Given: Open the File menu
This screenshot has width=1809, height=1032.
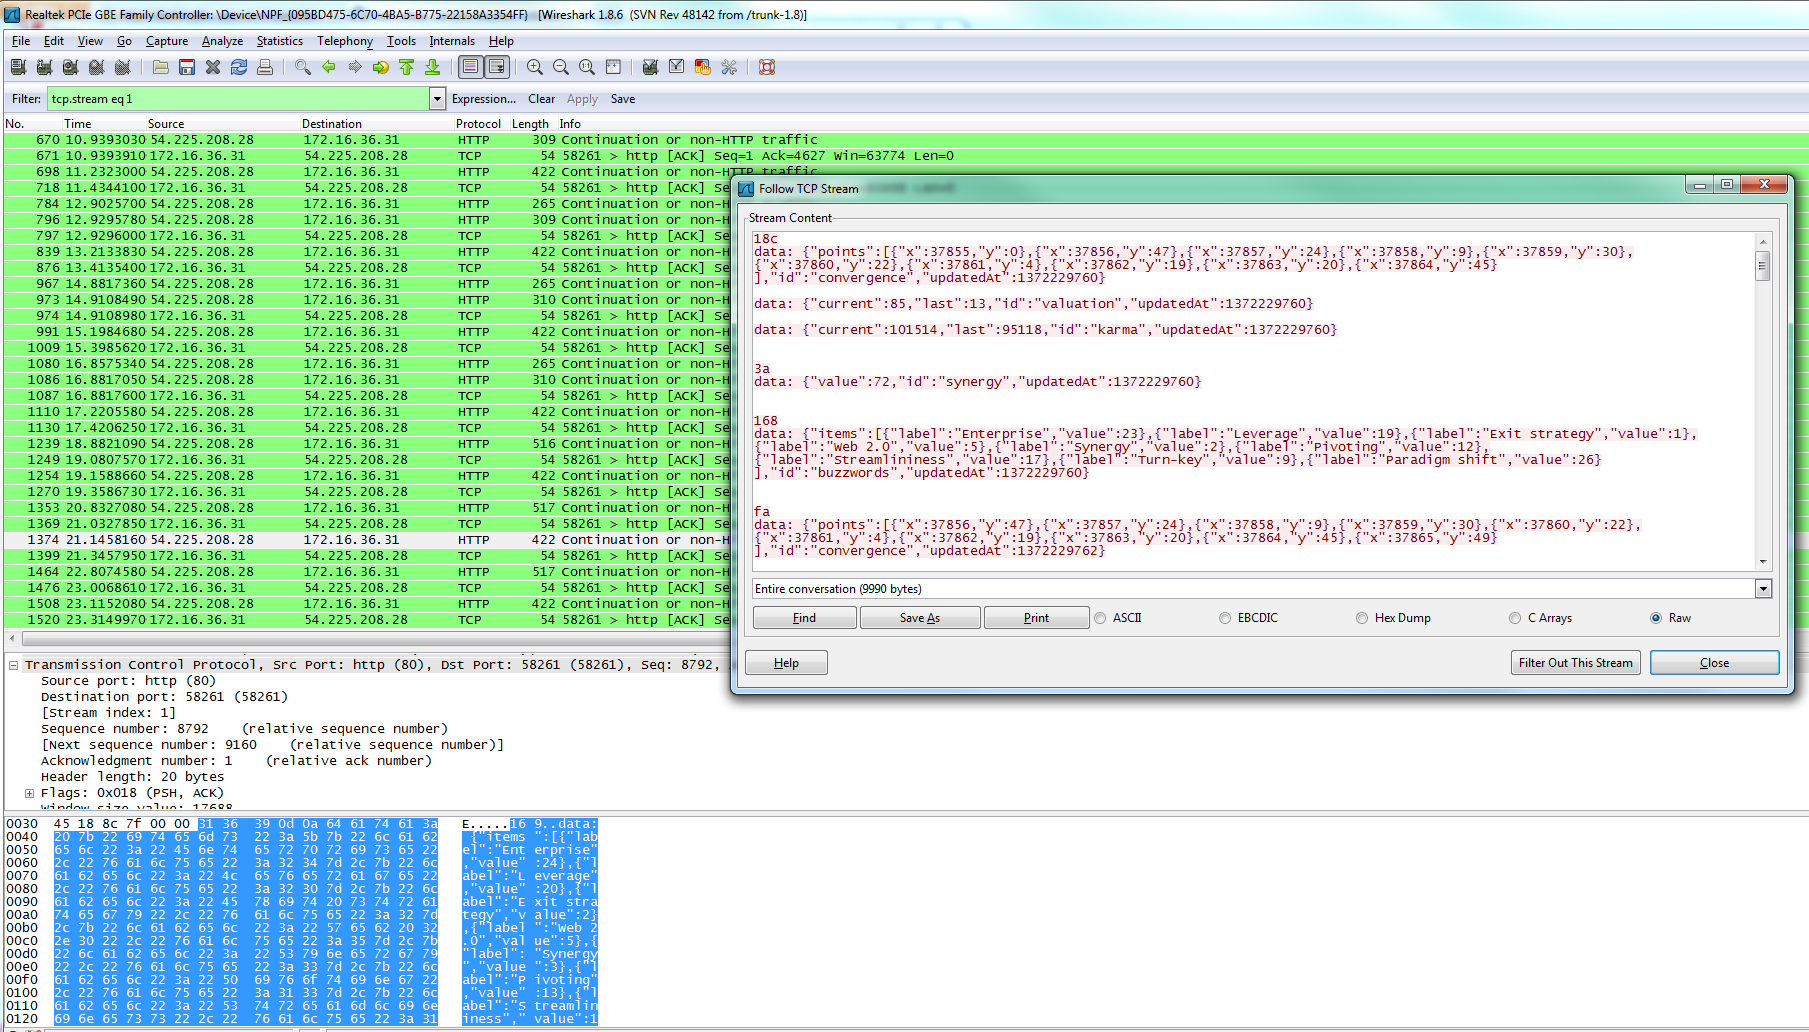Looking at the screenshot, I should coord(21,41).
